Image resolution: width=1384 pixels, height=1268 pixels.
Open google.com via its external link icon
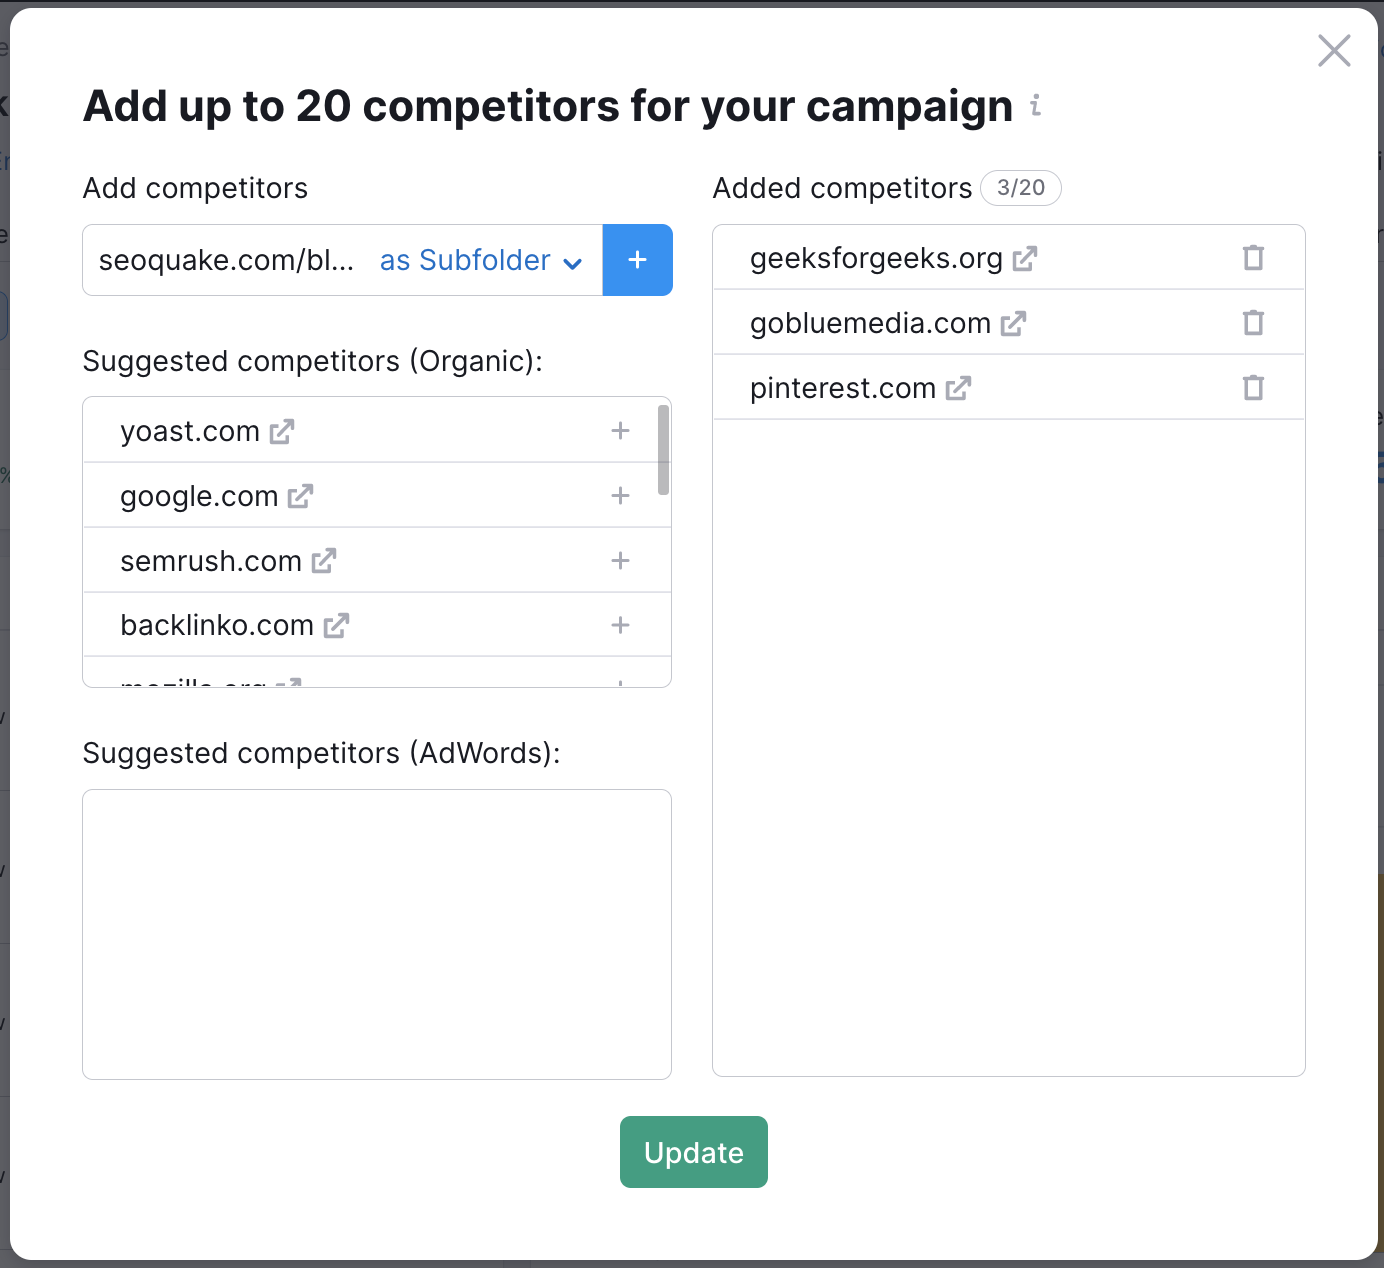[x=300, y=495]
